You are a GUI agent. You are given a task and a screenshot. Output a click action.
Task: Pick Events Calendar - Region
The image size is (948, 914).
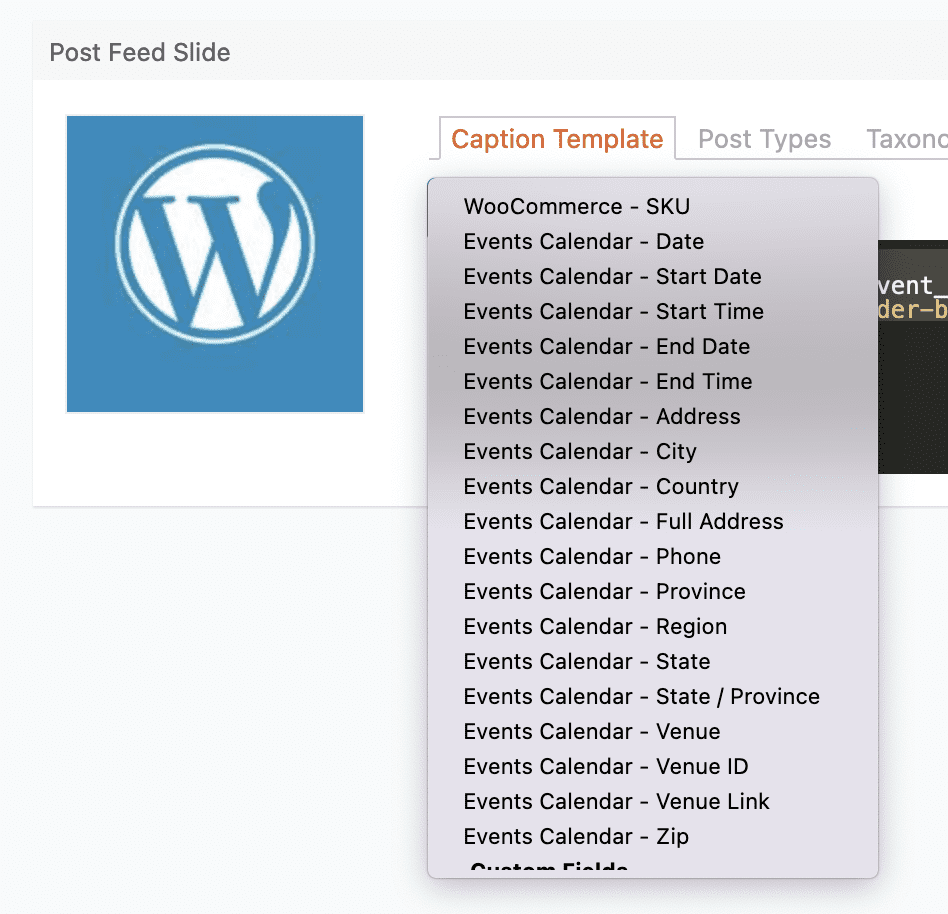click(x=652, y=627)
